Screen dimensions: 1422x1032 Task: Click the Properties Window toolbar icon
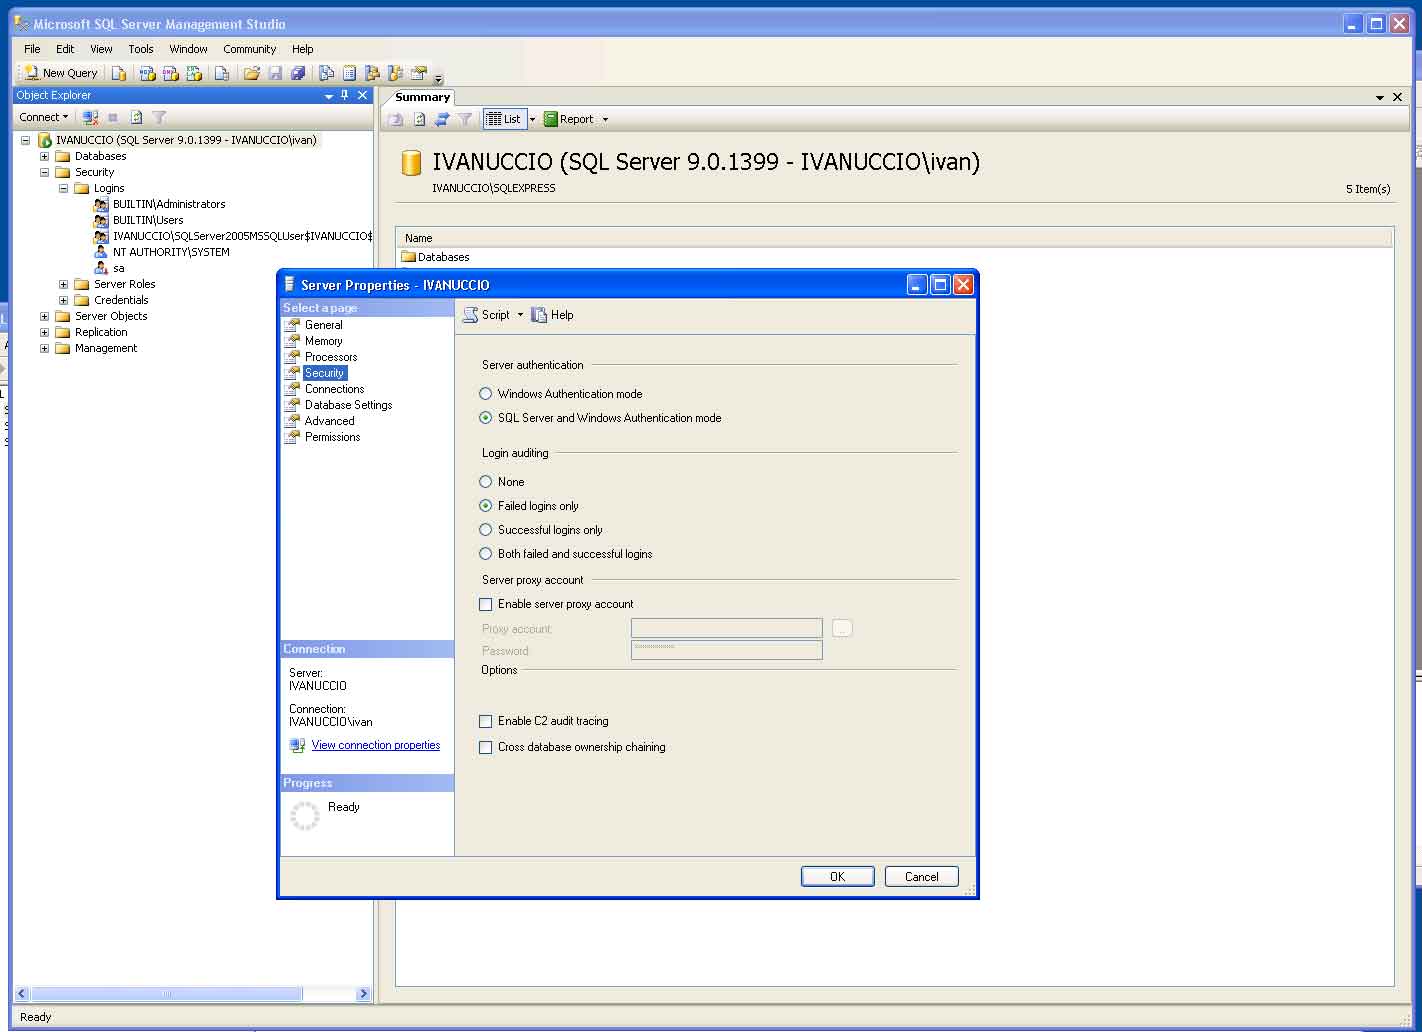[x=419, y=73]
